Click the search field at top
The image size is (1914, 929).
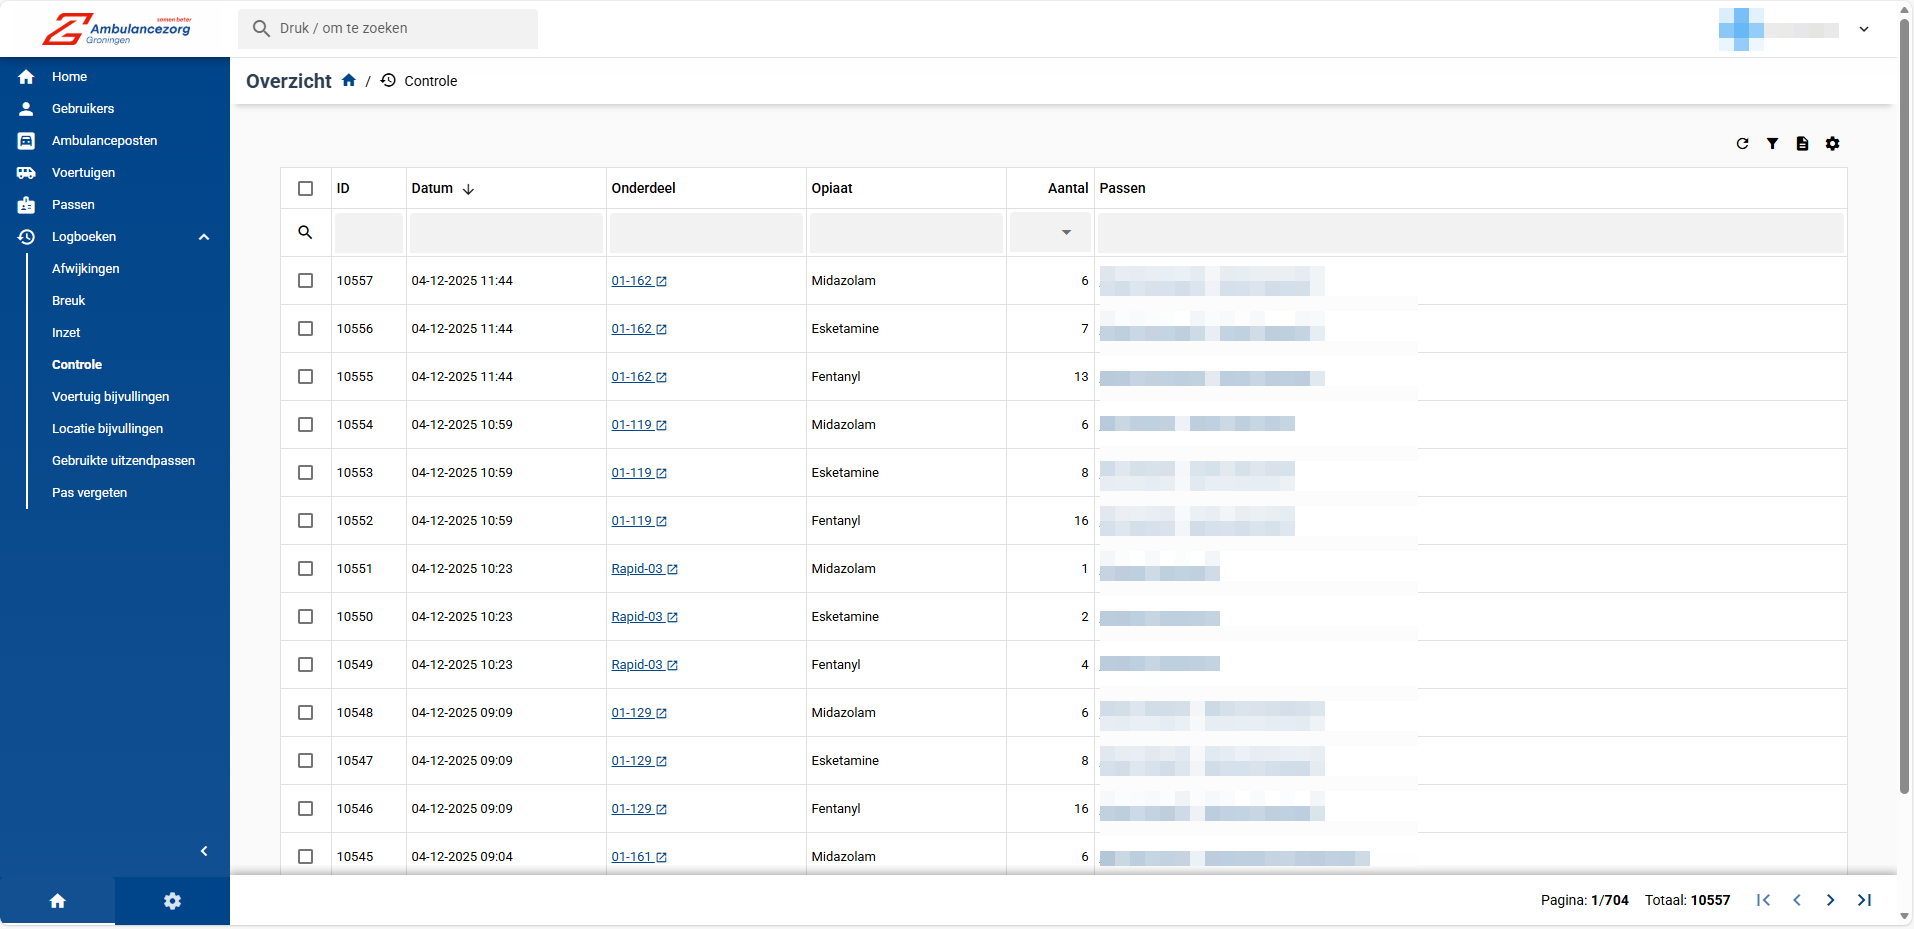click(x=388, y=29)
